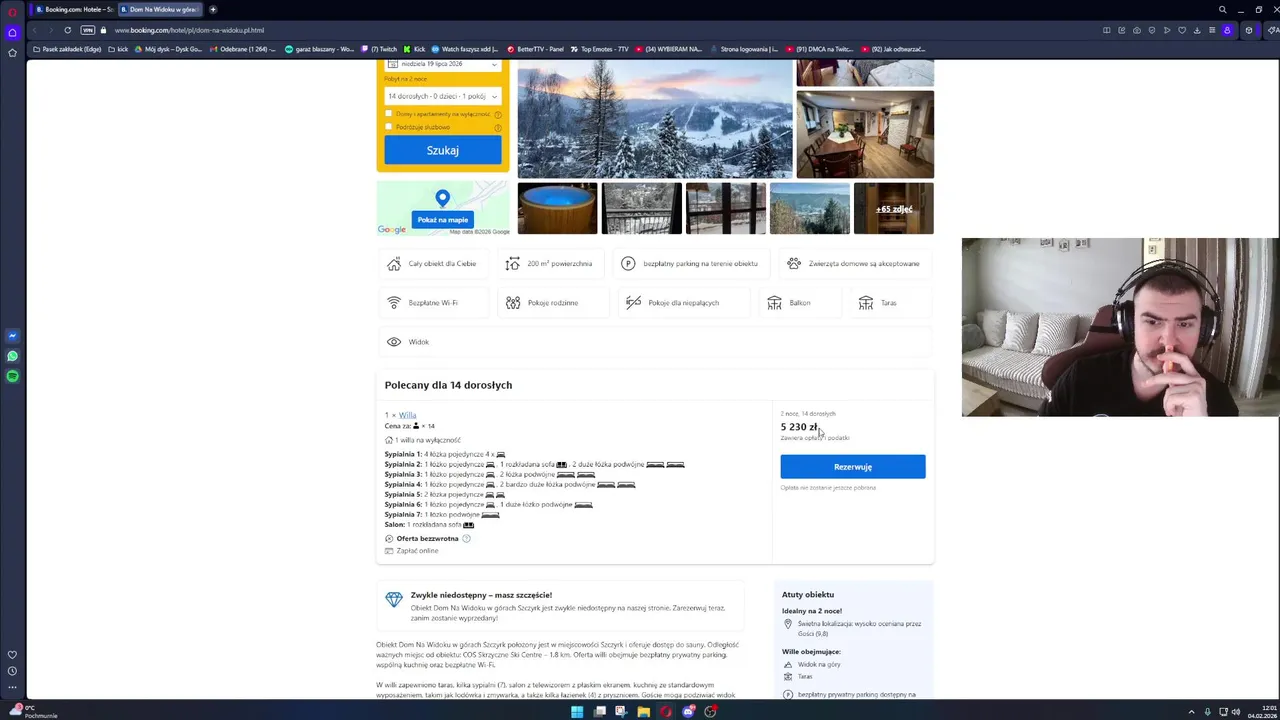
Task: Open the 'Twitch' bookmark
Action: pos(379,49)
